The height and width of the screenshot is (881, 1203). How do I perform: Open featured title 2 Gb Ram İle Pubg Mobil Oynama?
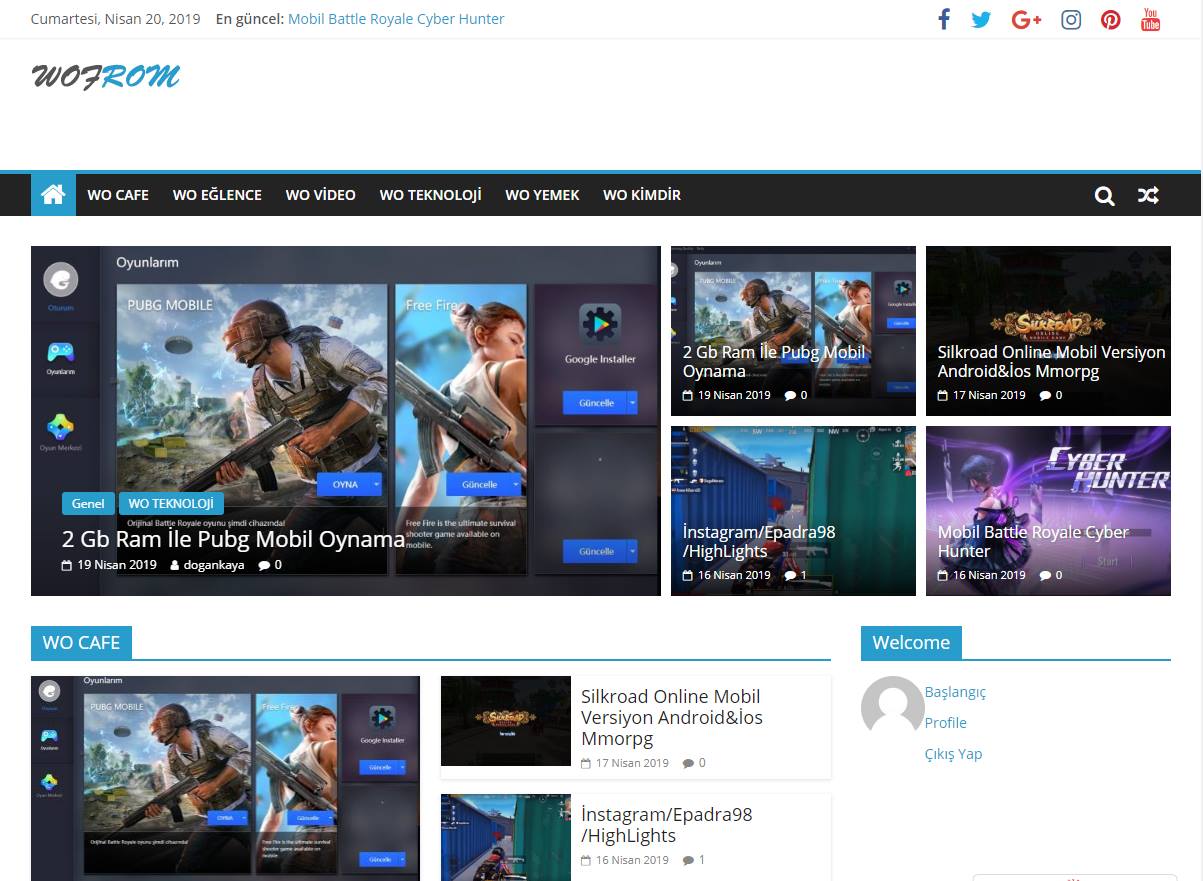click(x=233, y=539)
